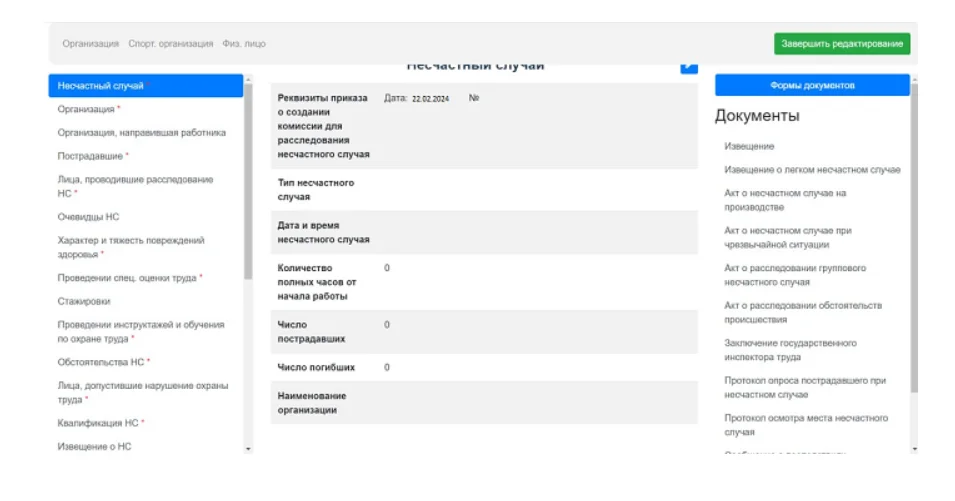The image size is (955, 501).
Task: Open Протокол опроса пострадавшего document
Action: click(805, 388)
